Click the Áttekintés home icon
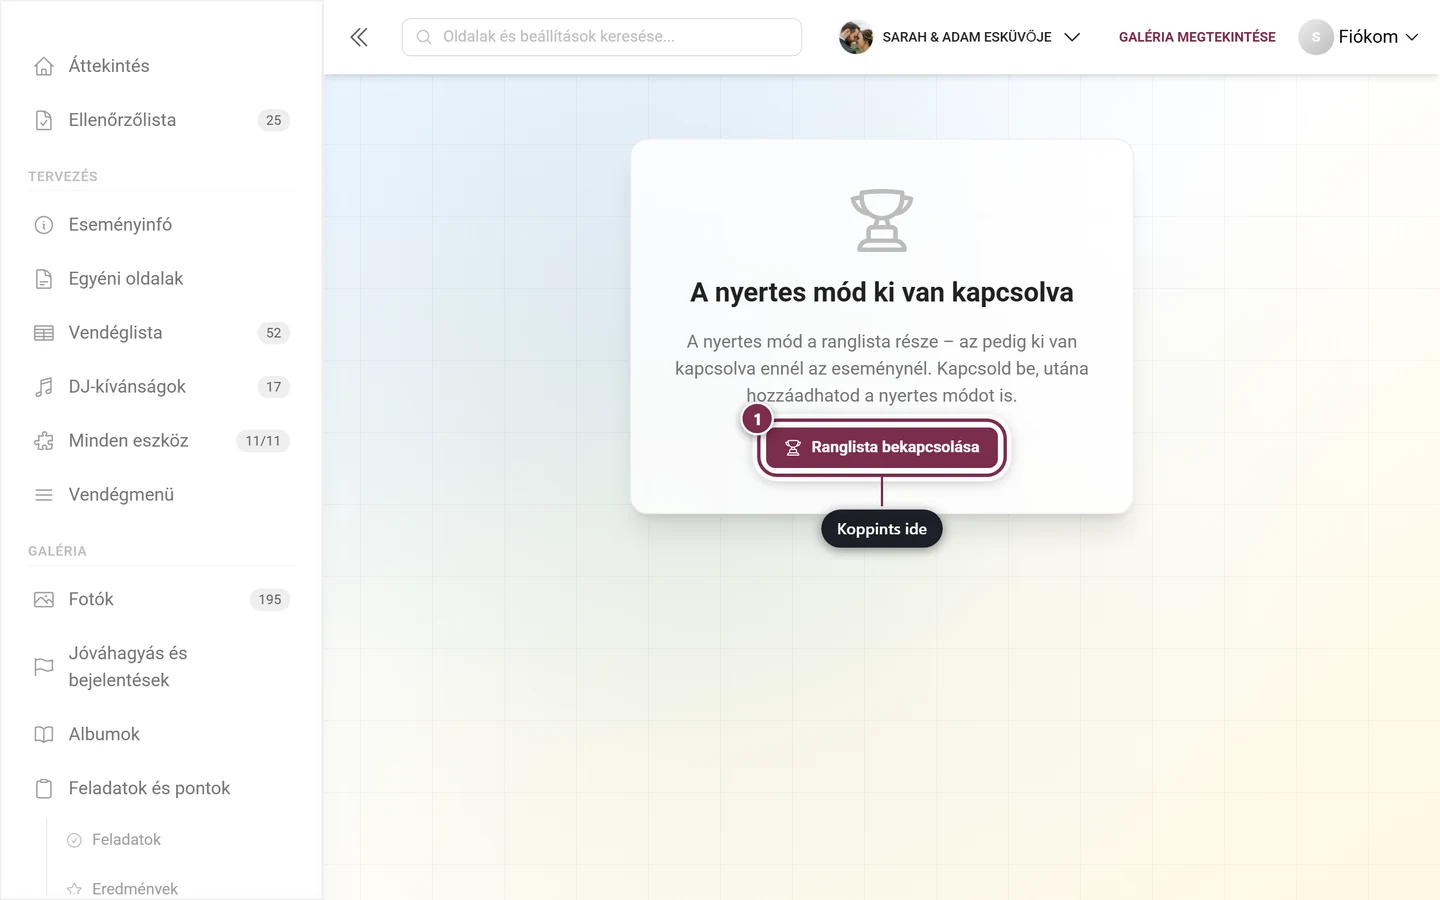 click(x=44, y=66)
